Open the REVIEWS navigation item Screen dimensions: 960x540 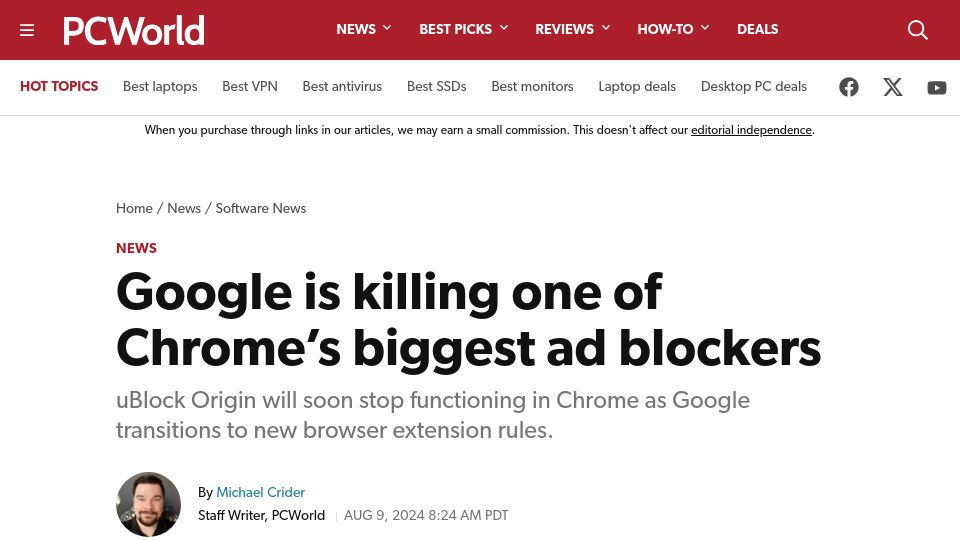pos(564,29)
